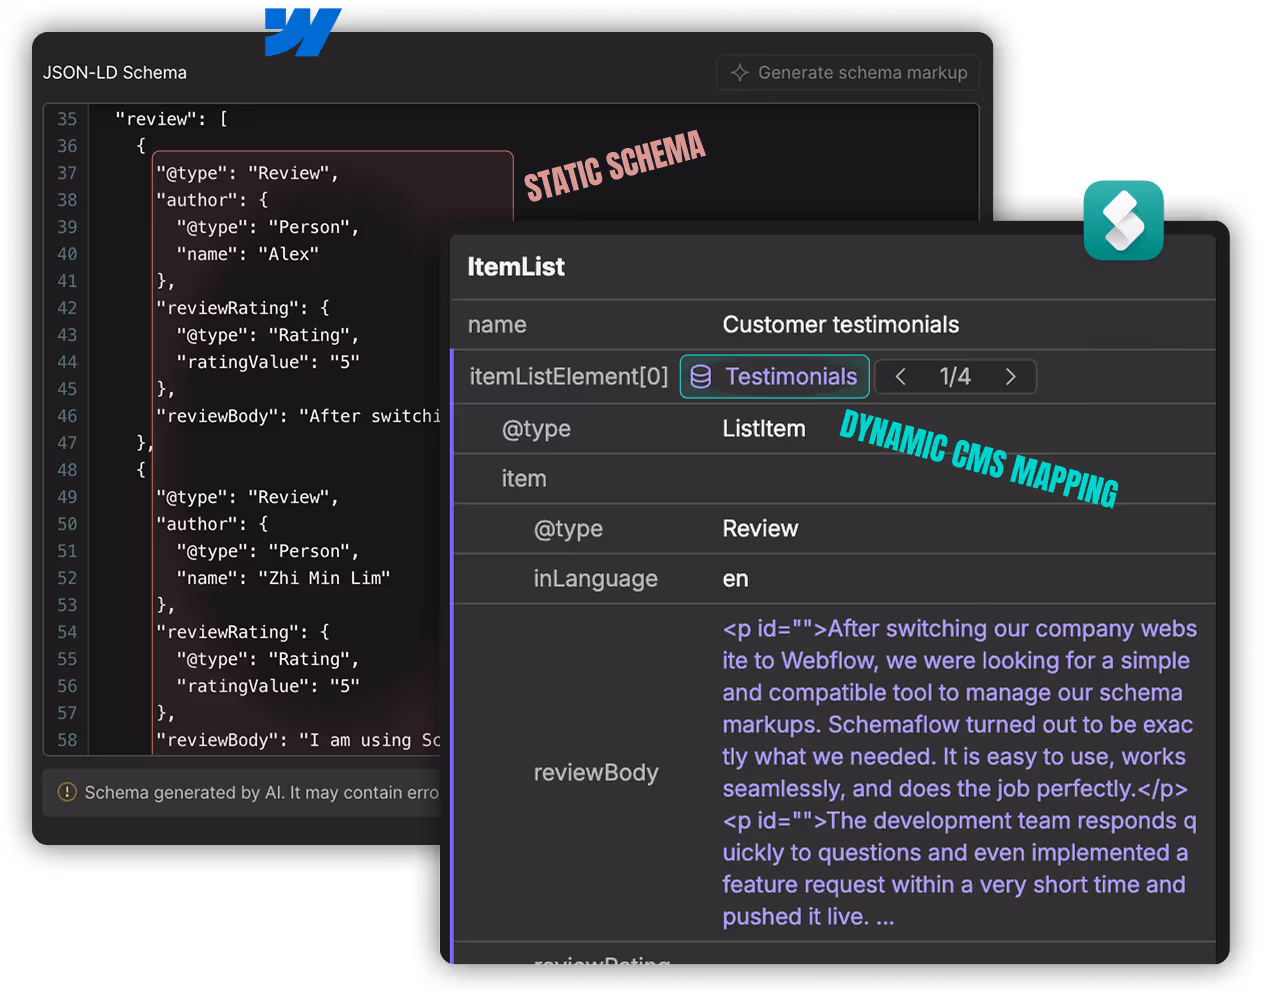
Task: Click line number 58 in code editor
Action: [x=67, y=740]
